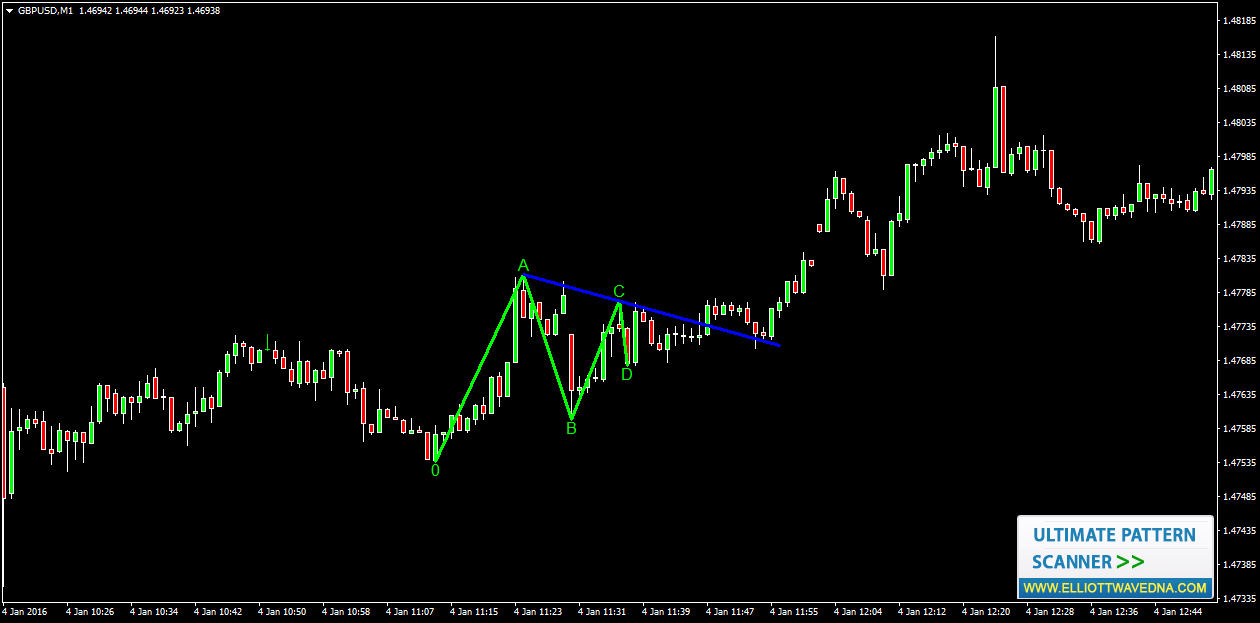Click the 1.47335 price axis label
Screen dimensions: 1260x623
1239,598
